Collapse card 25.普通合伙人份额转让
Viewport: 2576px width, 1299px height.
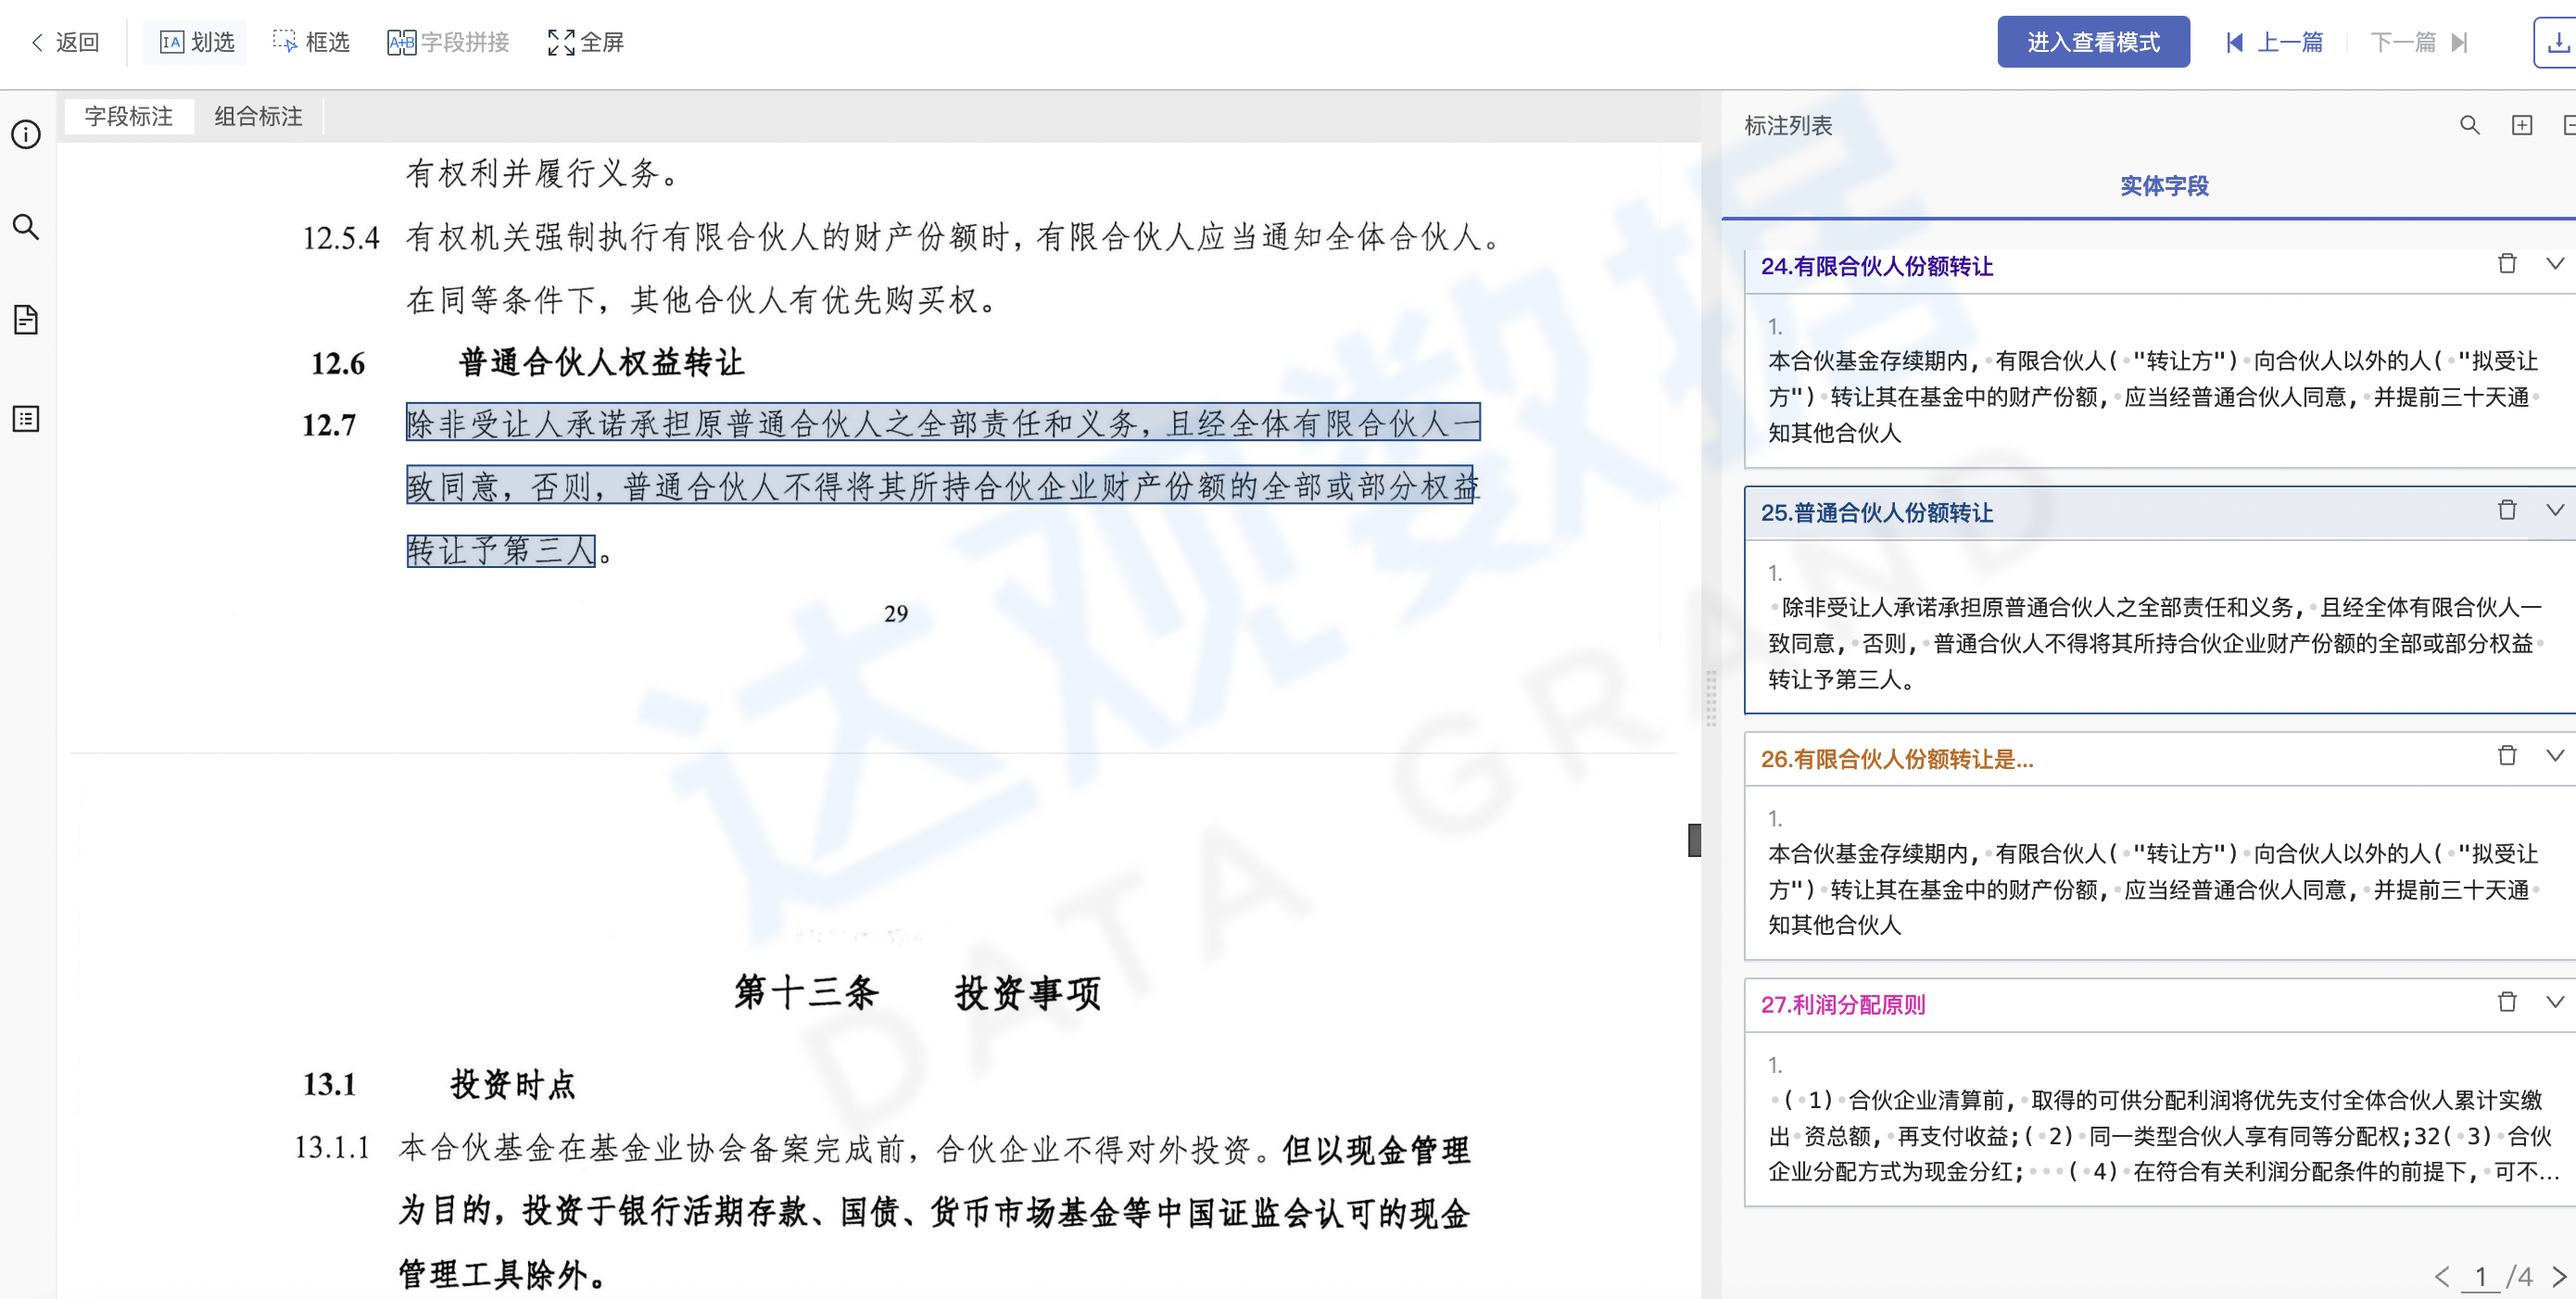(x=2555, y=510)
